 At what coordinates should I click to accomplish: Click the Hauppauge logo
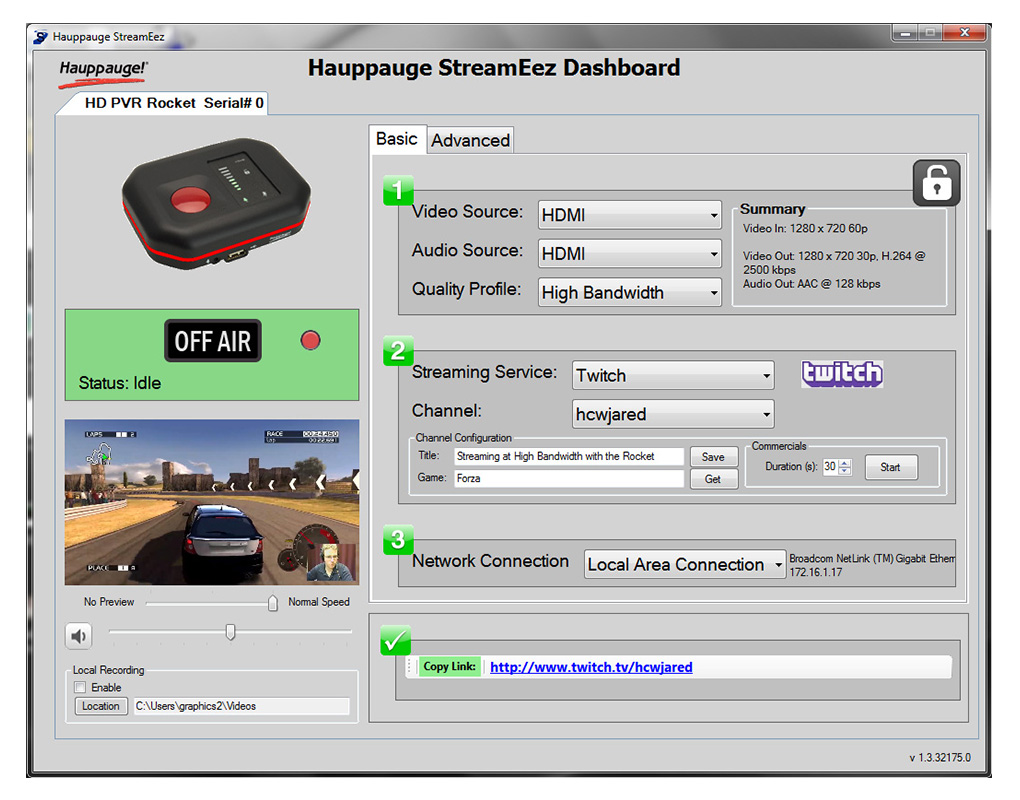103,69
